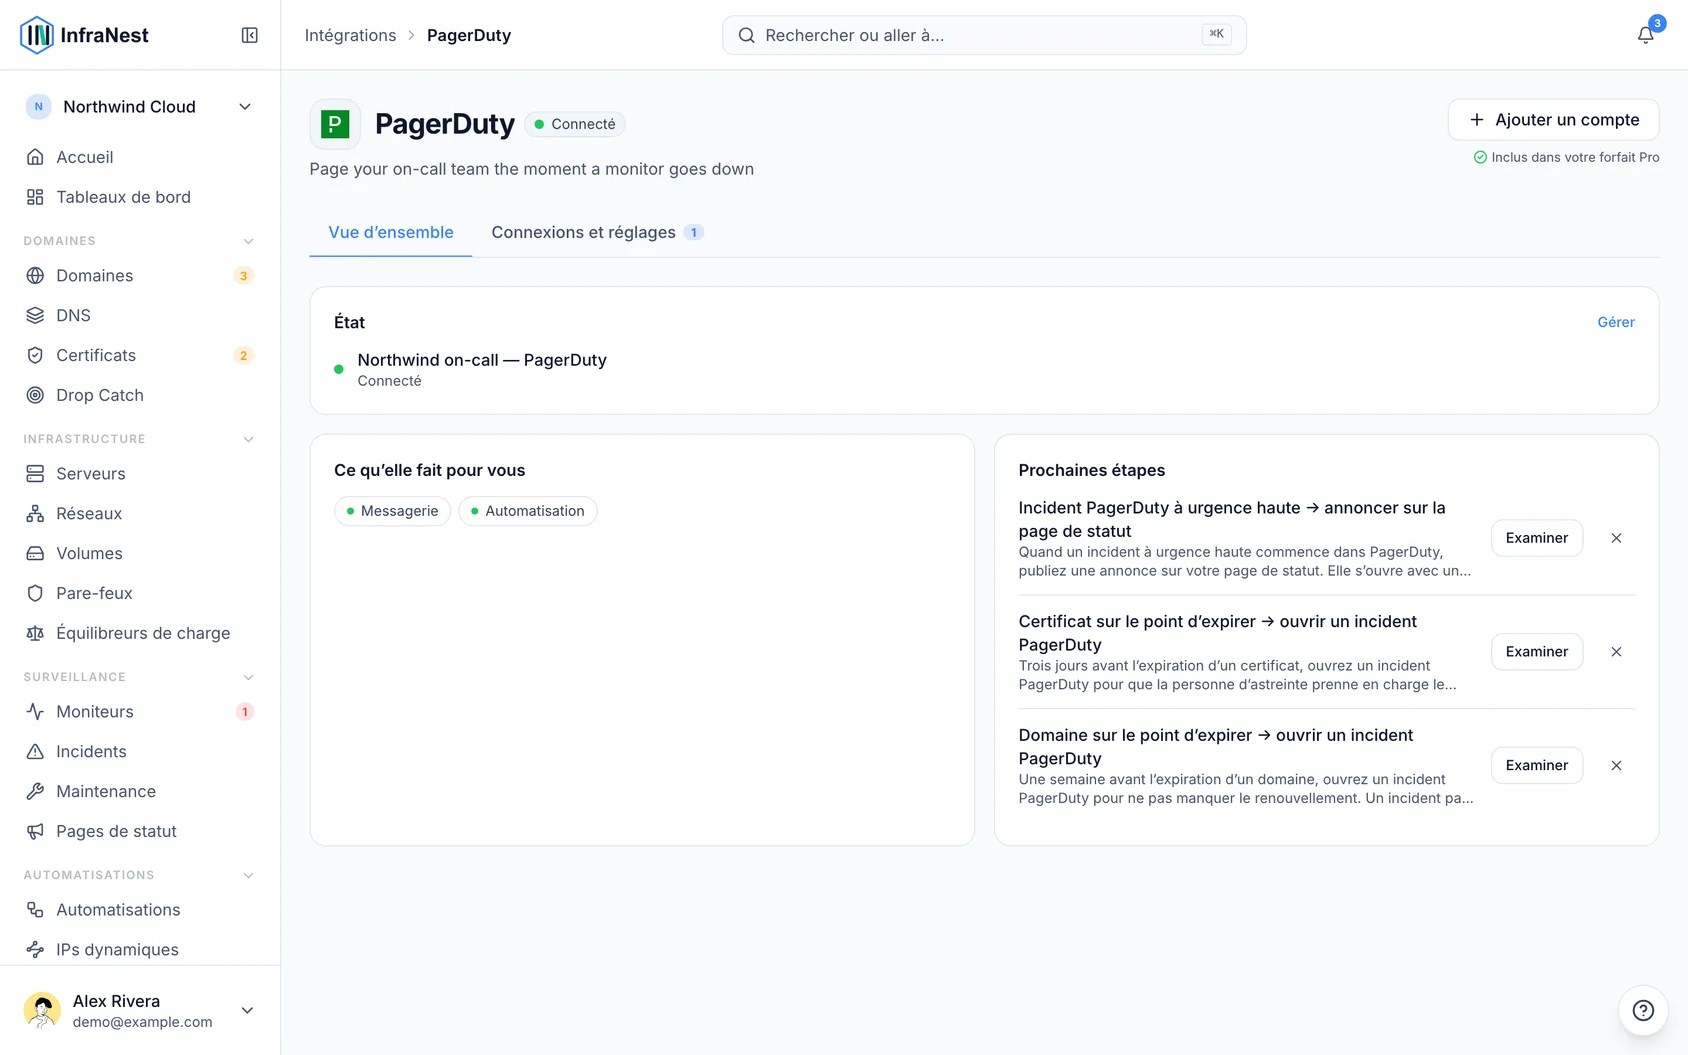Click the Réseaux network icon

click(x=35, y=513)
